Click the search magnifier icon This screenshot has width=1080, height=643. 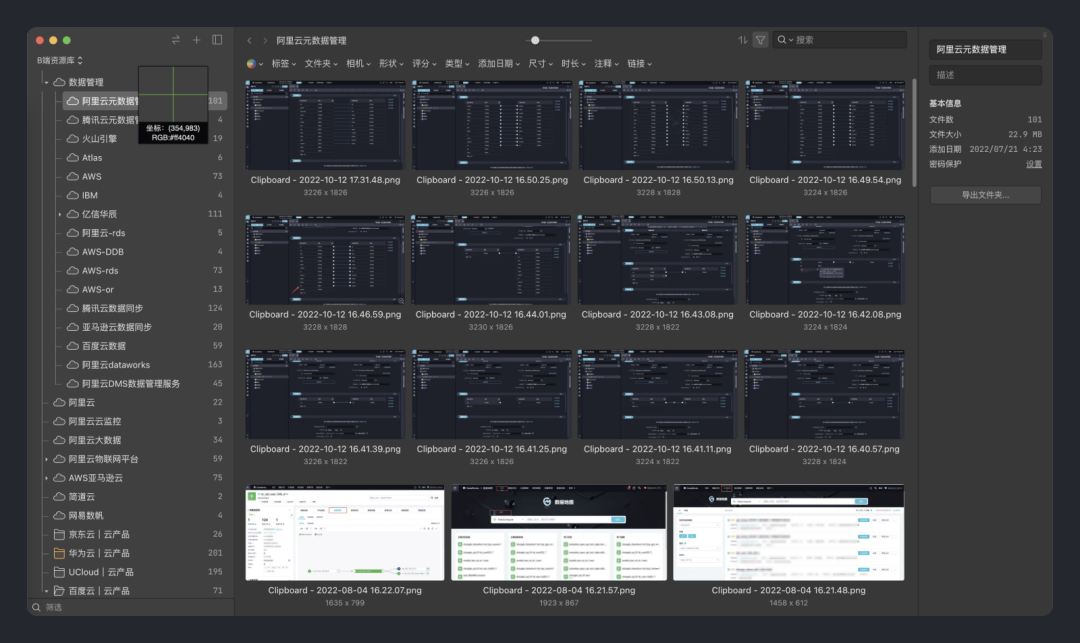tap(782, 40)
